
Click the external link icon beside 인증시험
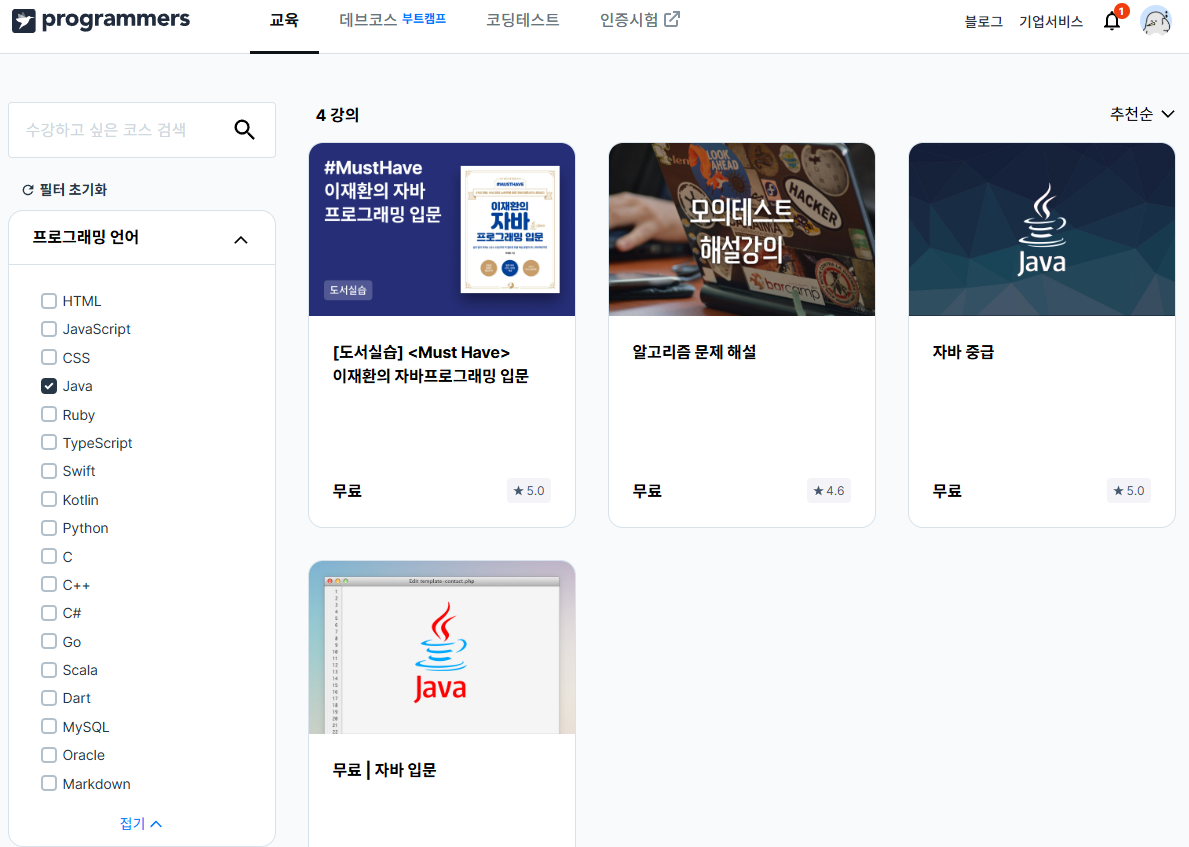click(x=672, y=19)
